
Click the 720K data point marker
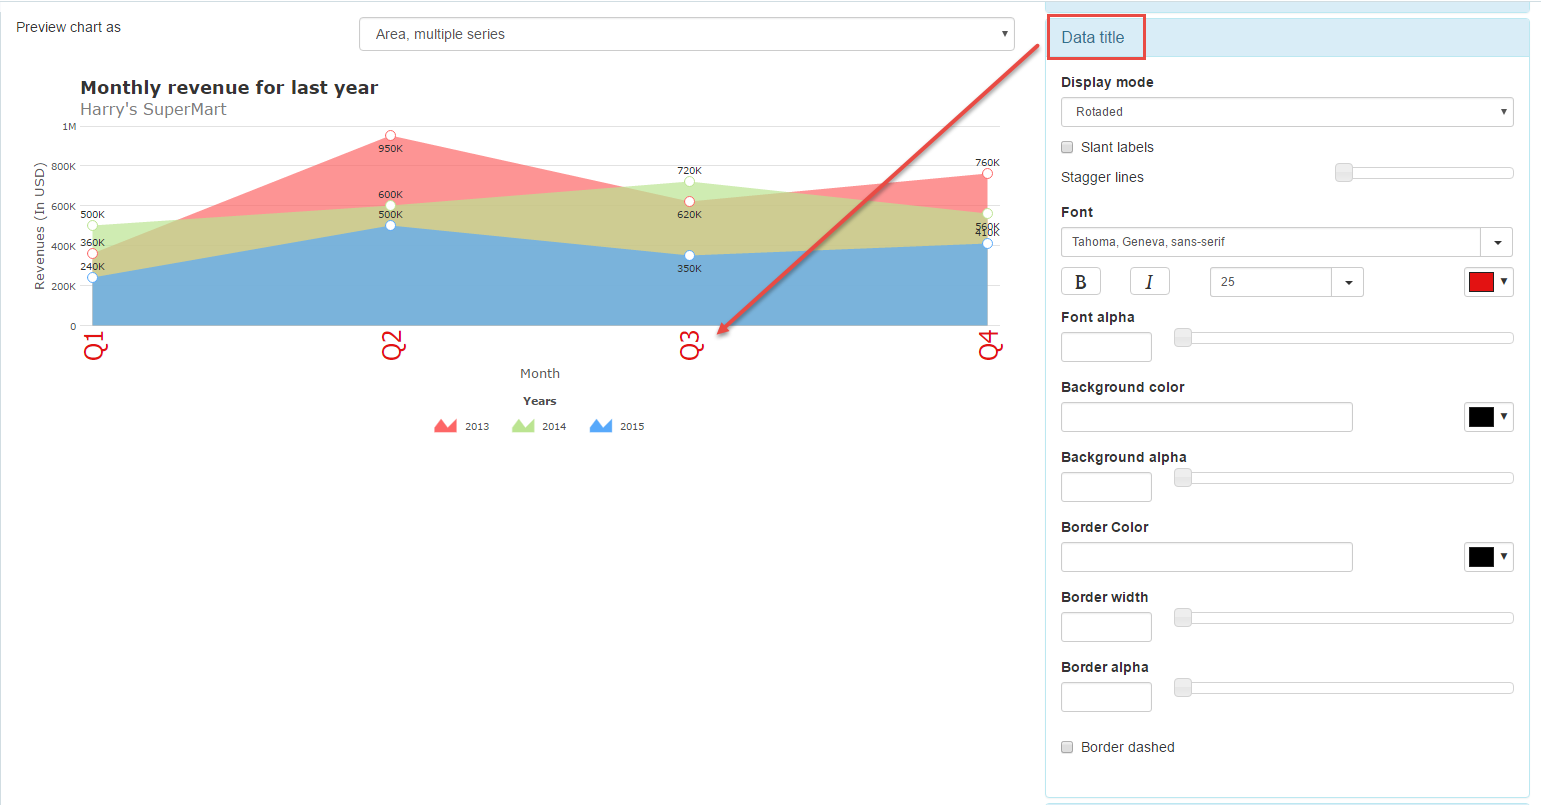tap(689, 182)
